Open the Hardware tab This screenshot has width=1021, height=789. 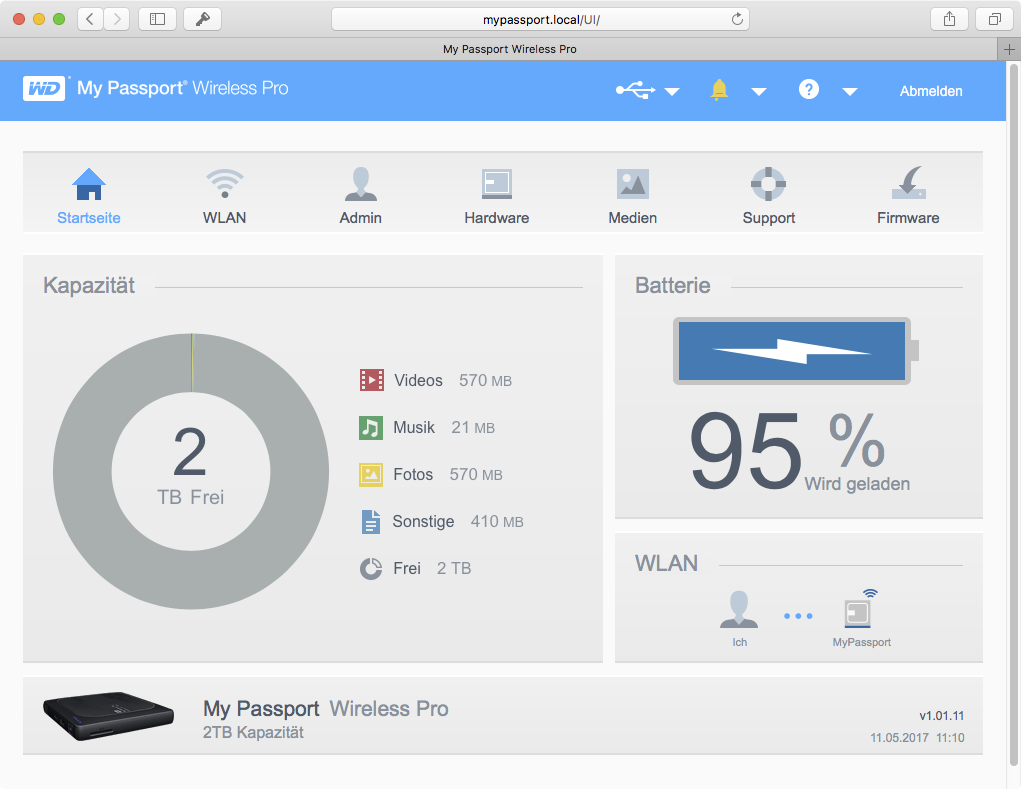(497, 196)
